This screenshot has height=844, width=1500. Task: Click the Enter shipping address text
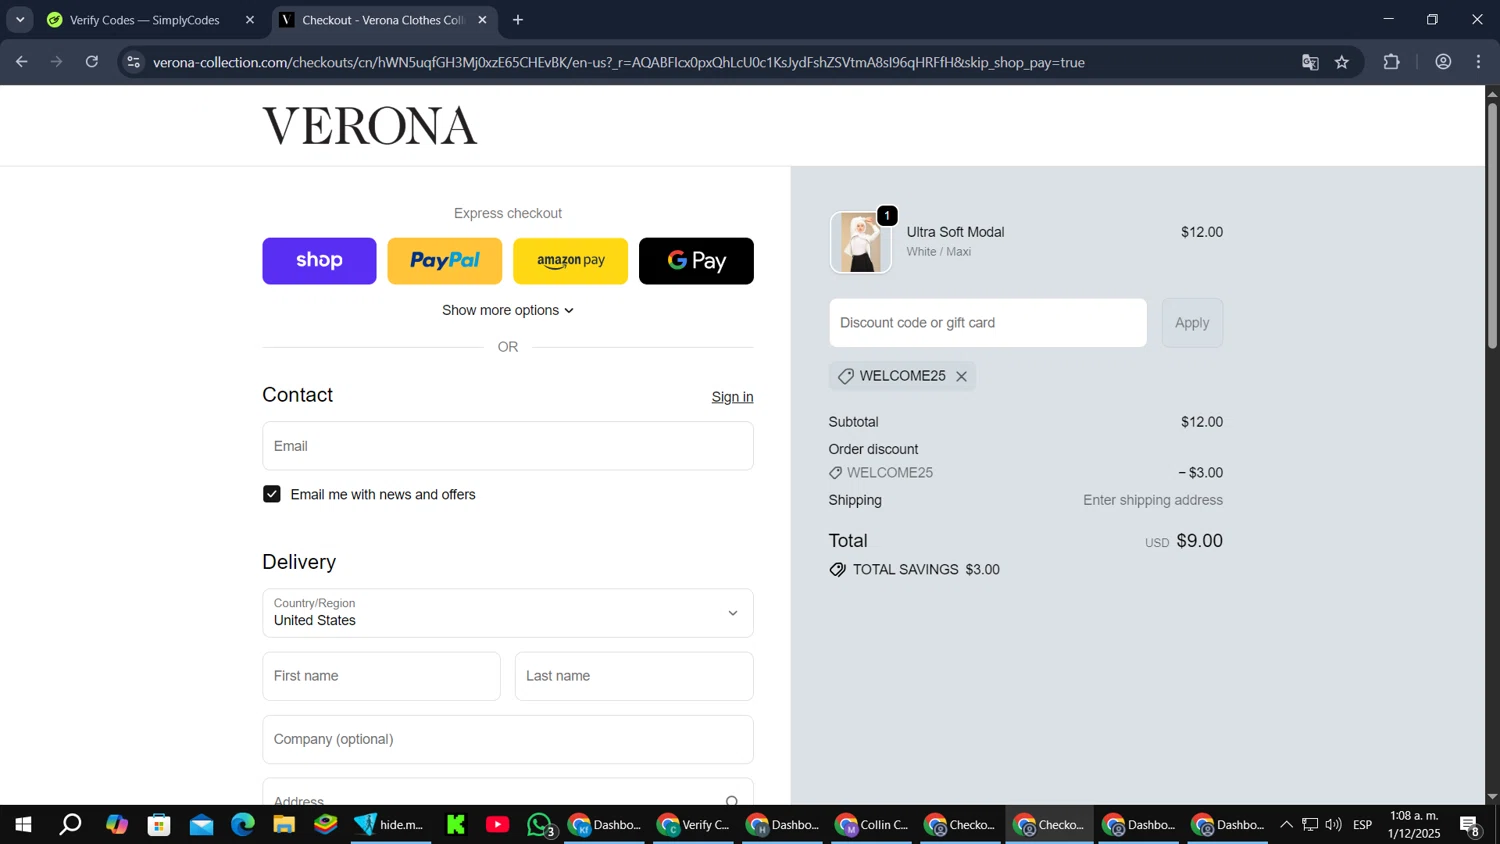click(x=1153, y=500)
